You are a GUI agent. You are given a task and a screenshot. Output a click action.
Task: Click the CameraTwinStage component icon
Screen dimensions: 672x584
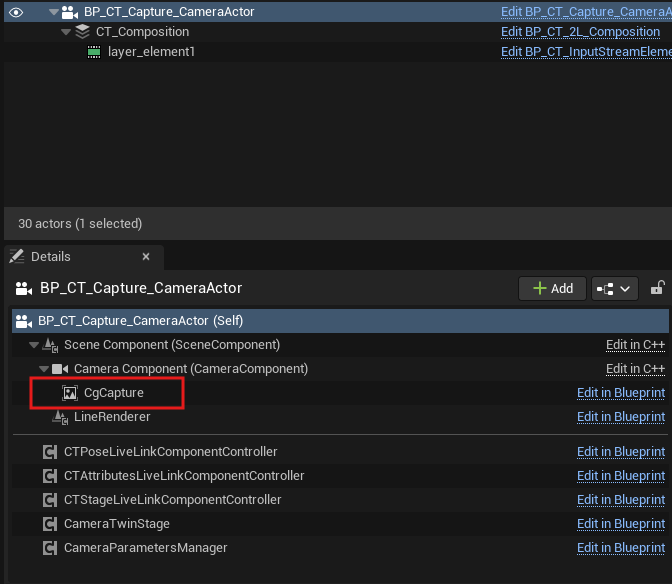coord(50,524)
